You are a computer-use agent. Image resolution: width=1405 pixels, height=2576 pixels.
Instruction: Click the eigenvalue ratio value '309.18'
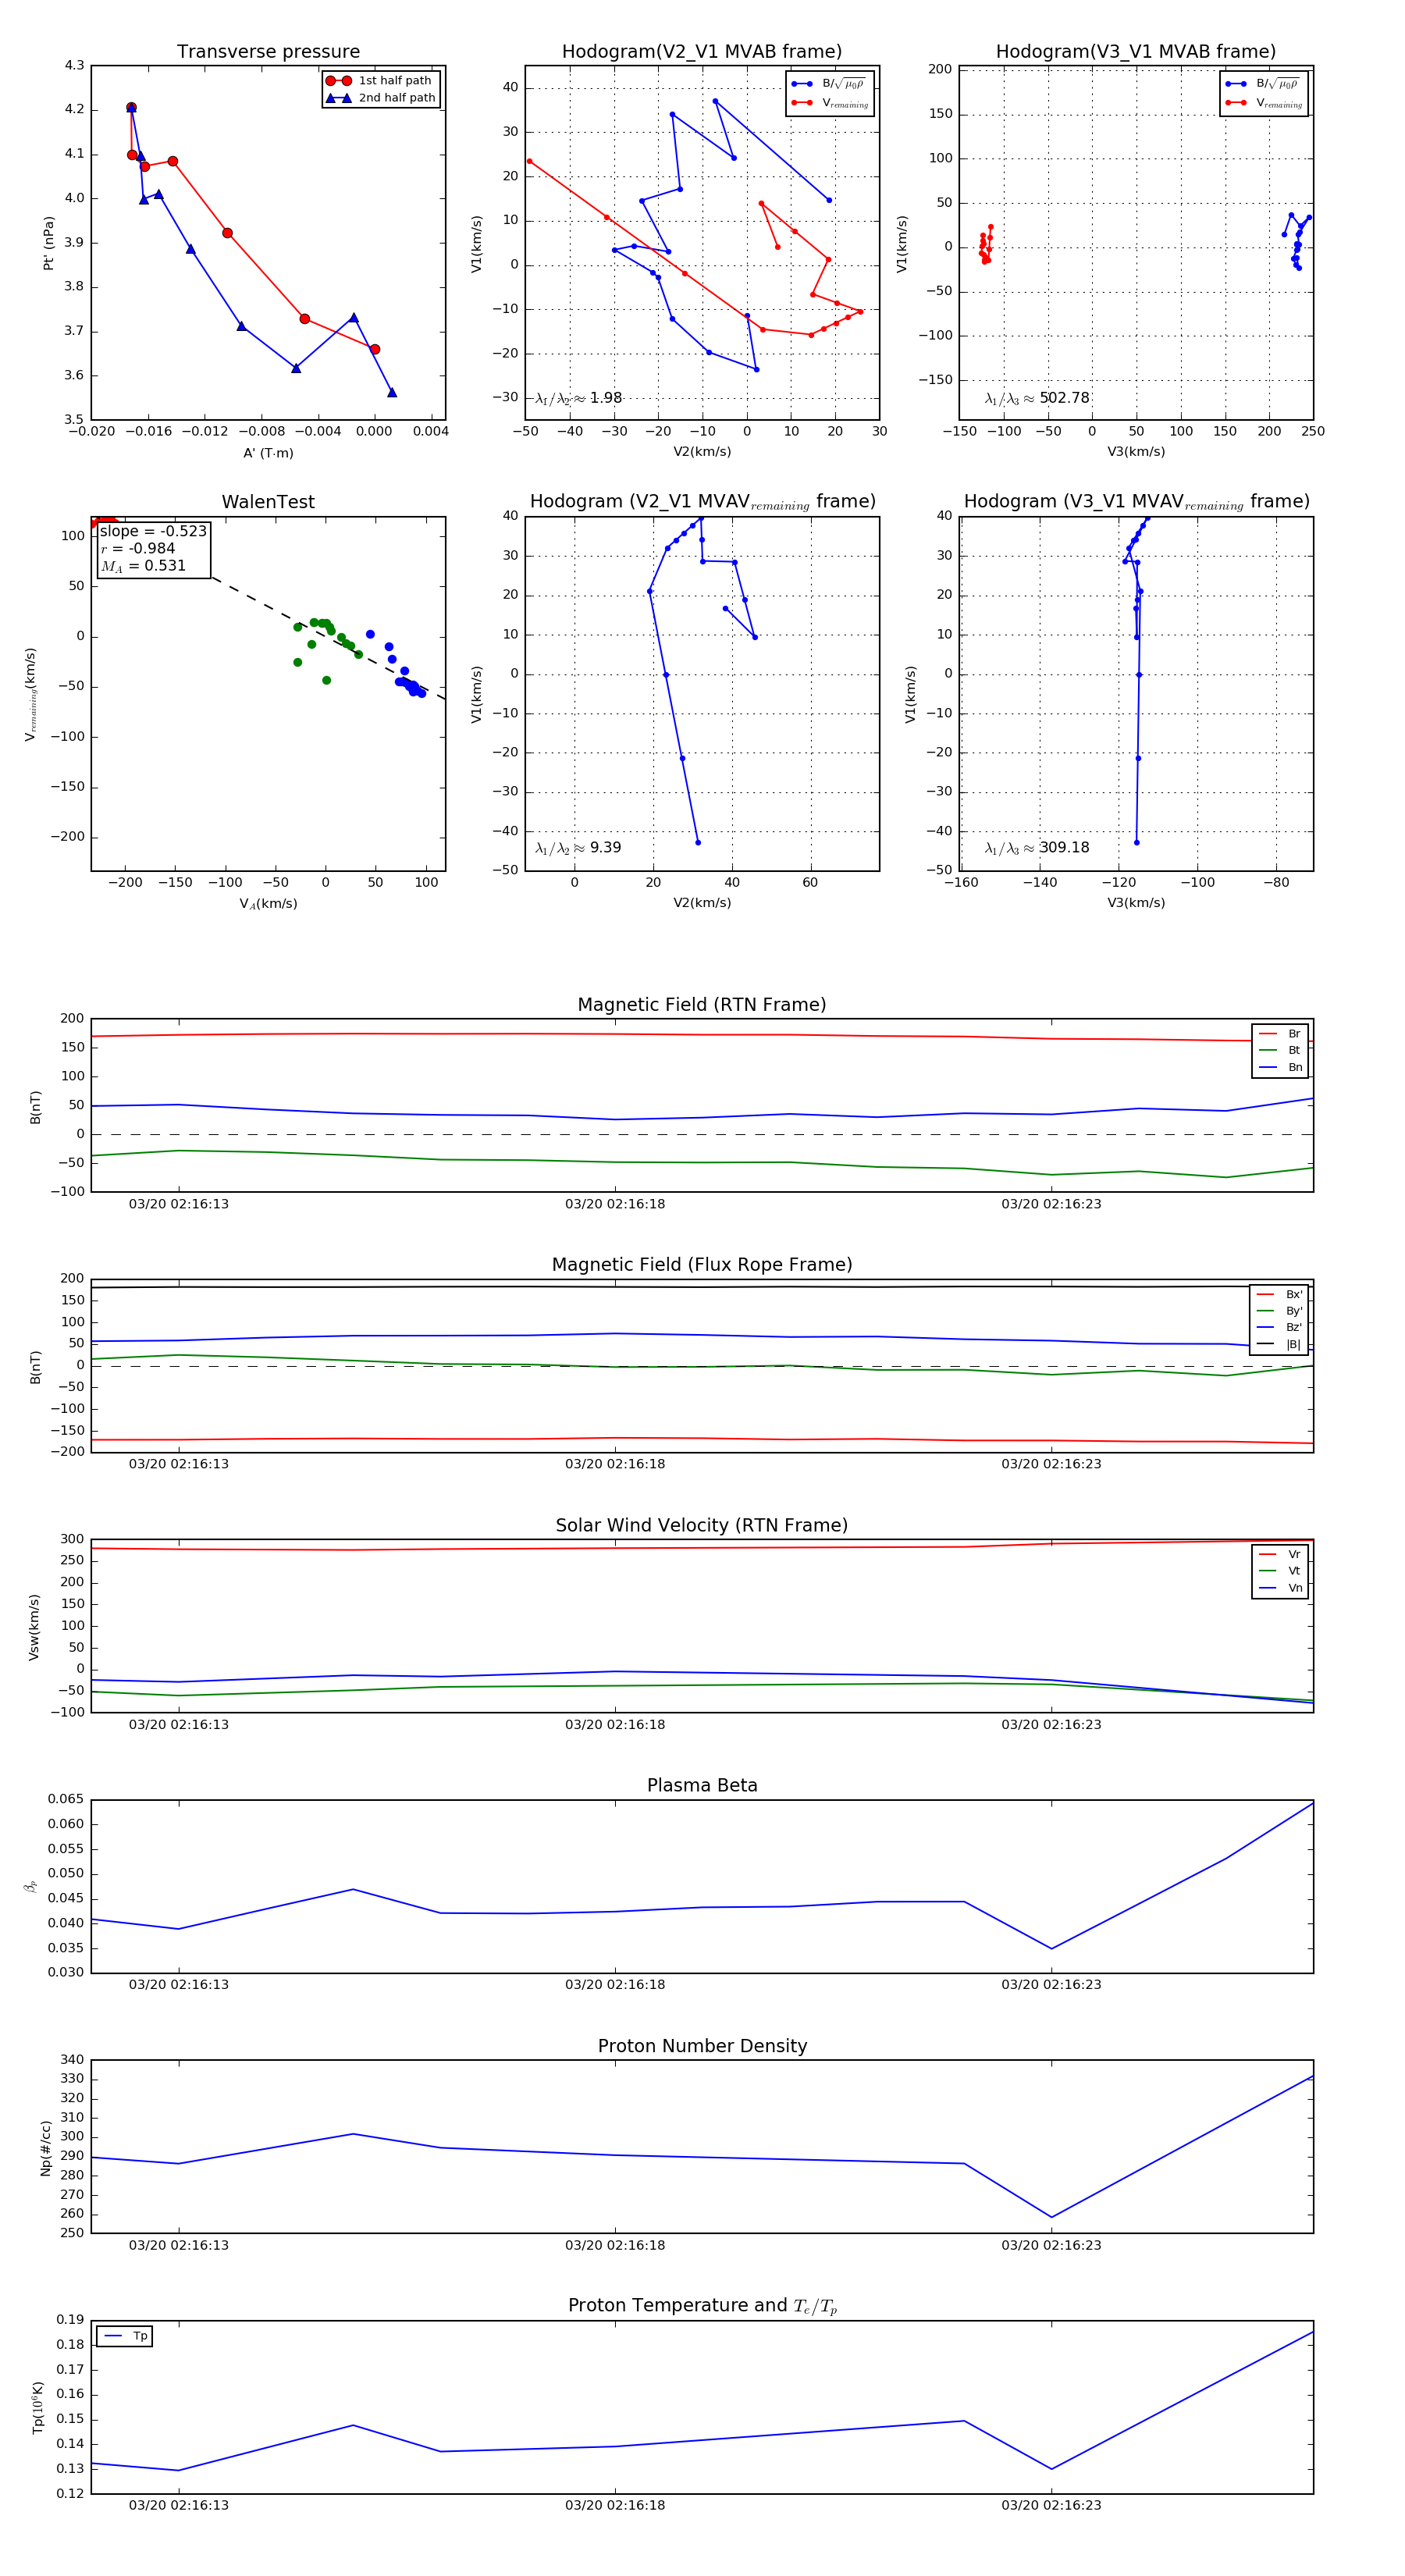point(1065,848)
